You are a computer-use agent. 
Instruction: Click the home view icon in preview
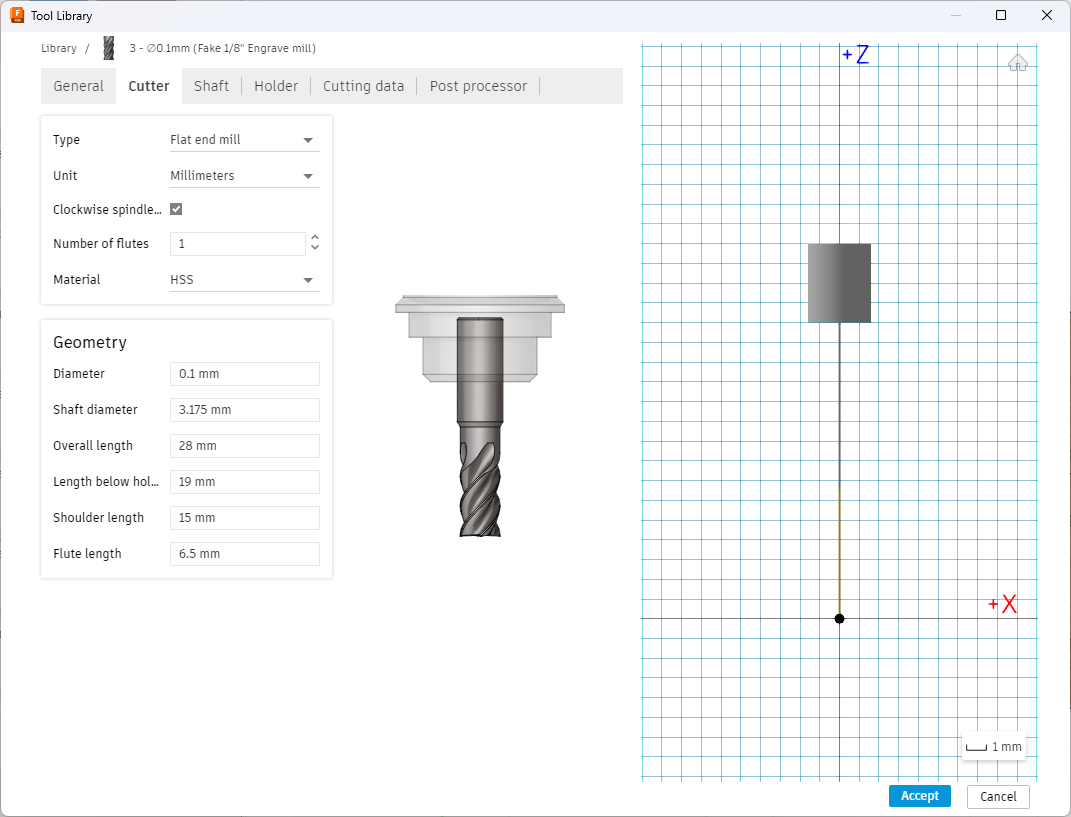pyautogui.click(x=1018, y=63)
